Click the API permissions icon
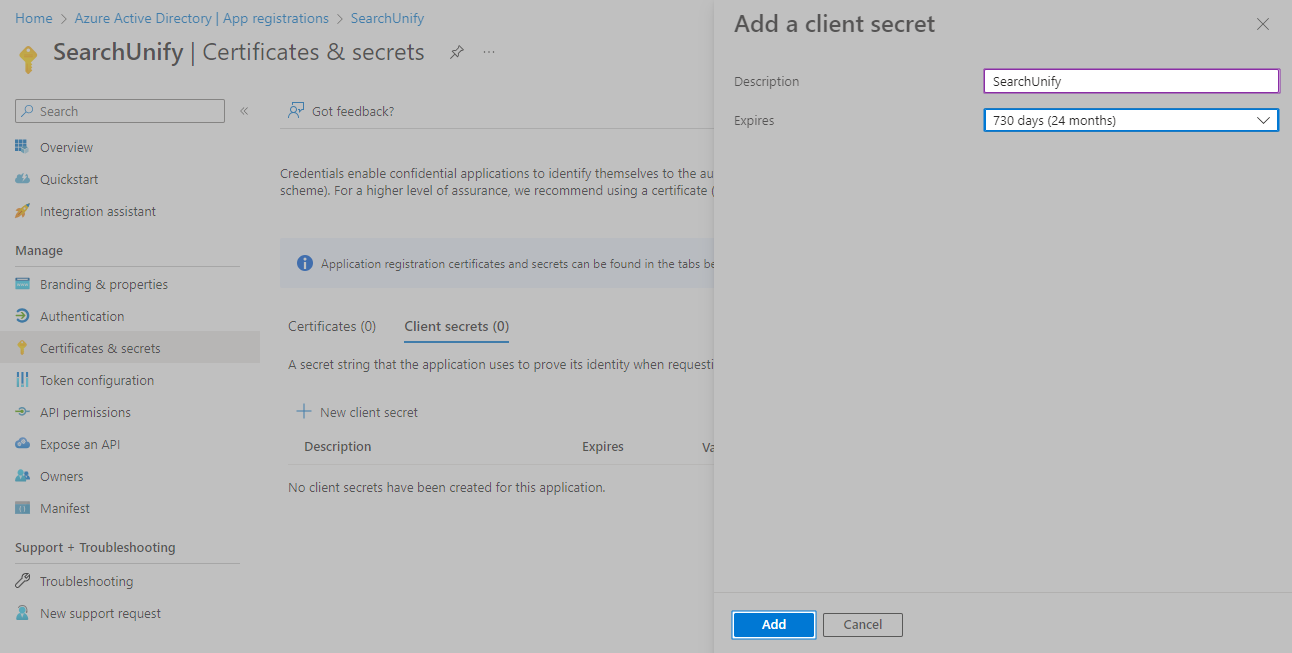Image resolution: width=1292 pixels, height=653 pixels. coord(22,412)
